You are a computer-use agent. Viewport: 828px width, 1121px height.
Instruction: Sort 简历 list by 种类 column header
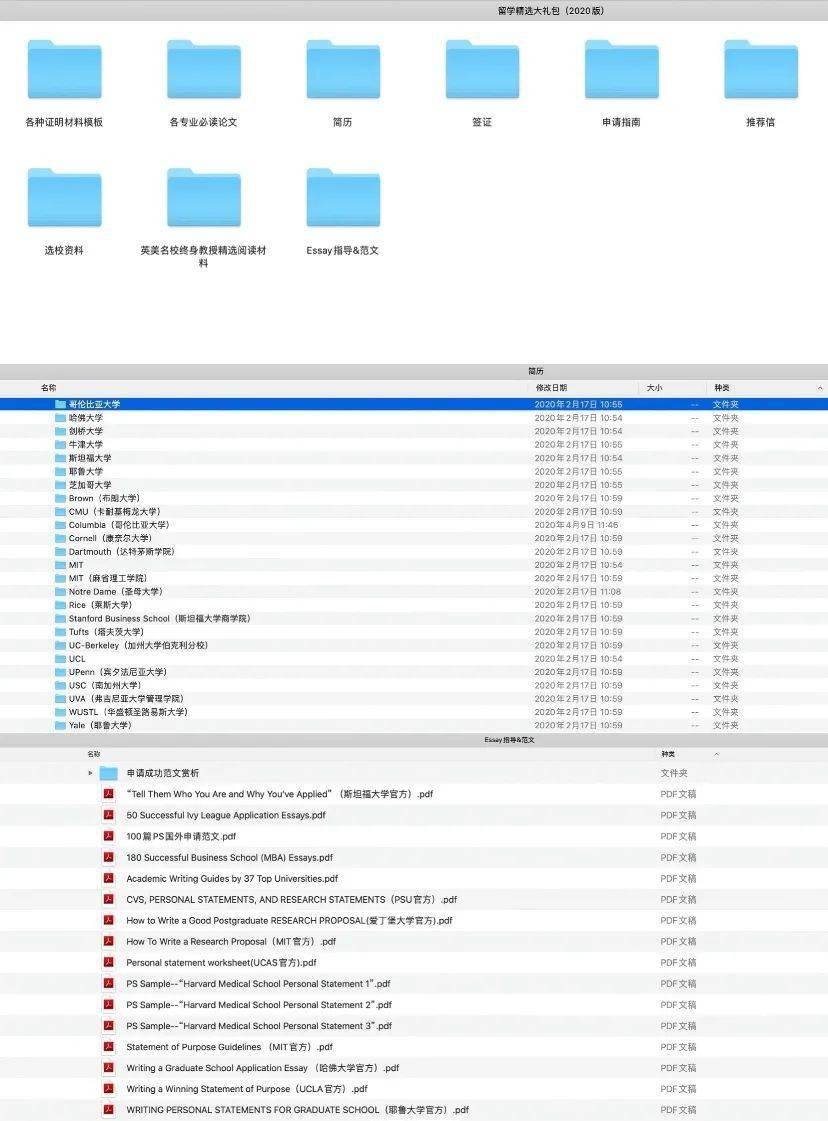pos(721,387)
